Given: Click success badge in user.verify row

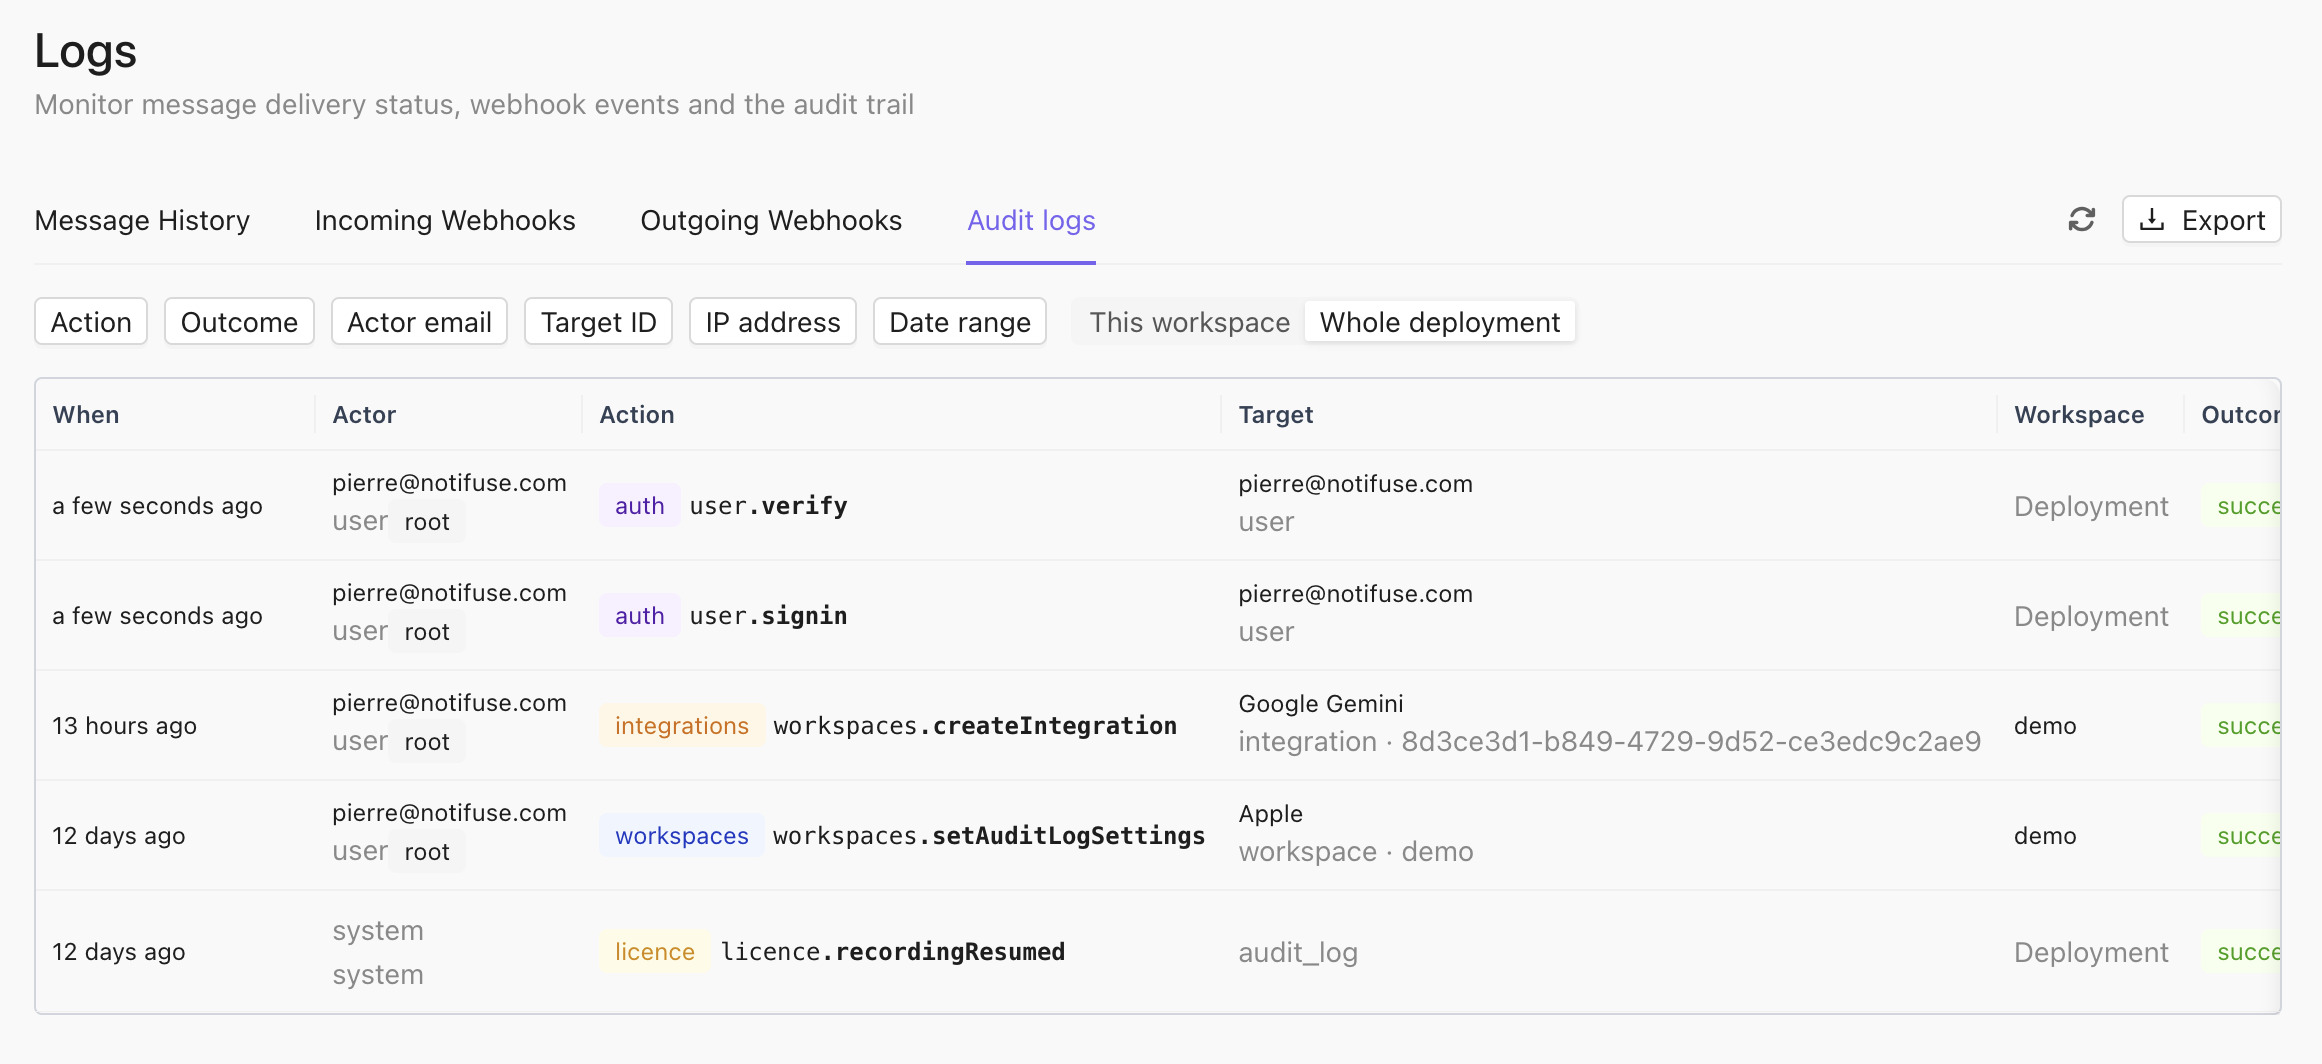Looking at the screenshot, I should pos(2241,506).
